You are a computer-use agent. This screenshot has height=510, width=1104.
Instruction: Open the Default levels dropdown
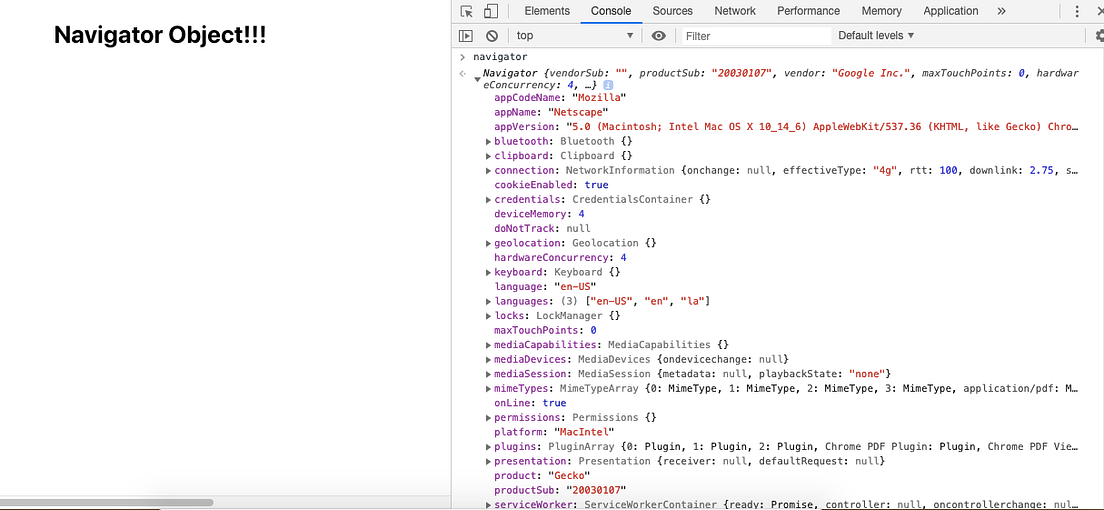(x=876, y=35)
